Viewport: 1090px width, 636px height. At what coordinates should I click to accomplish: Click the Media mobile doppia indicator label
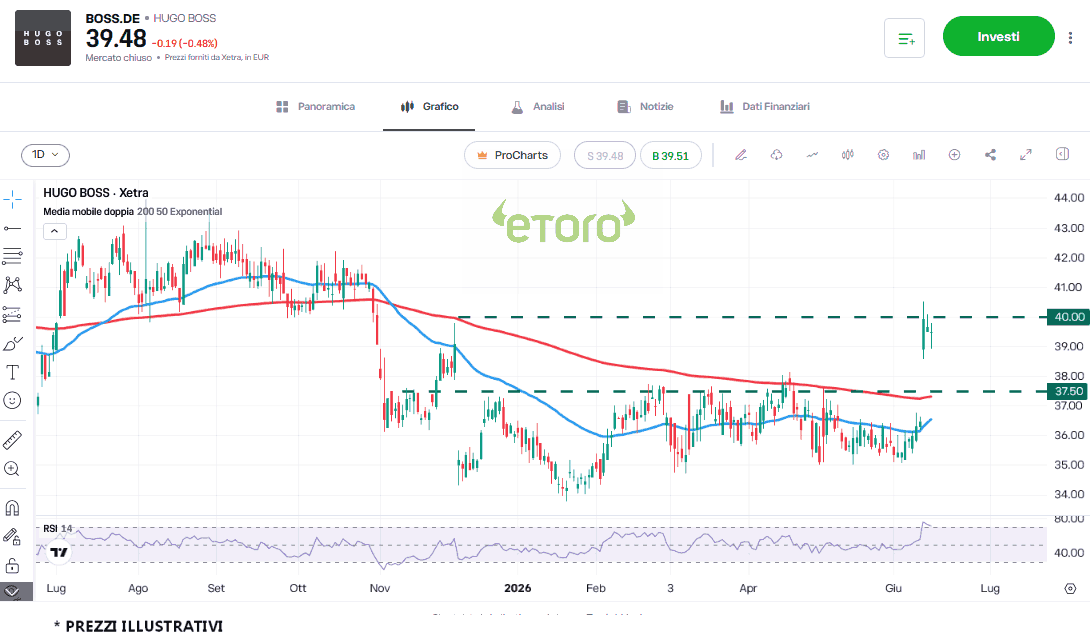pos(133,212)
